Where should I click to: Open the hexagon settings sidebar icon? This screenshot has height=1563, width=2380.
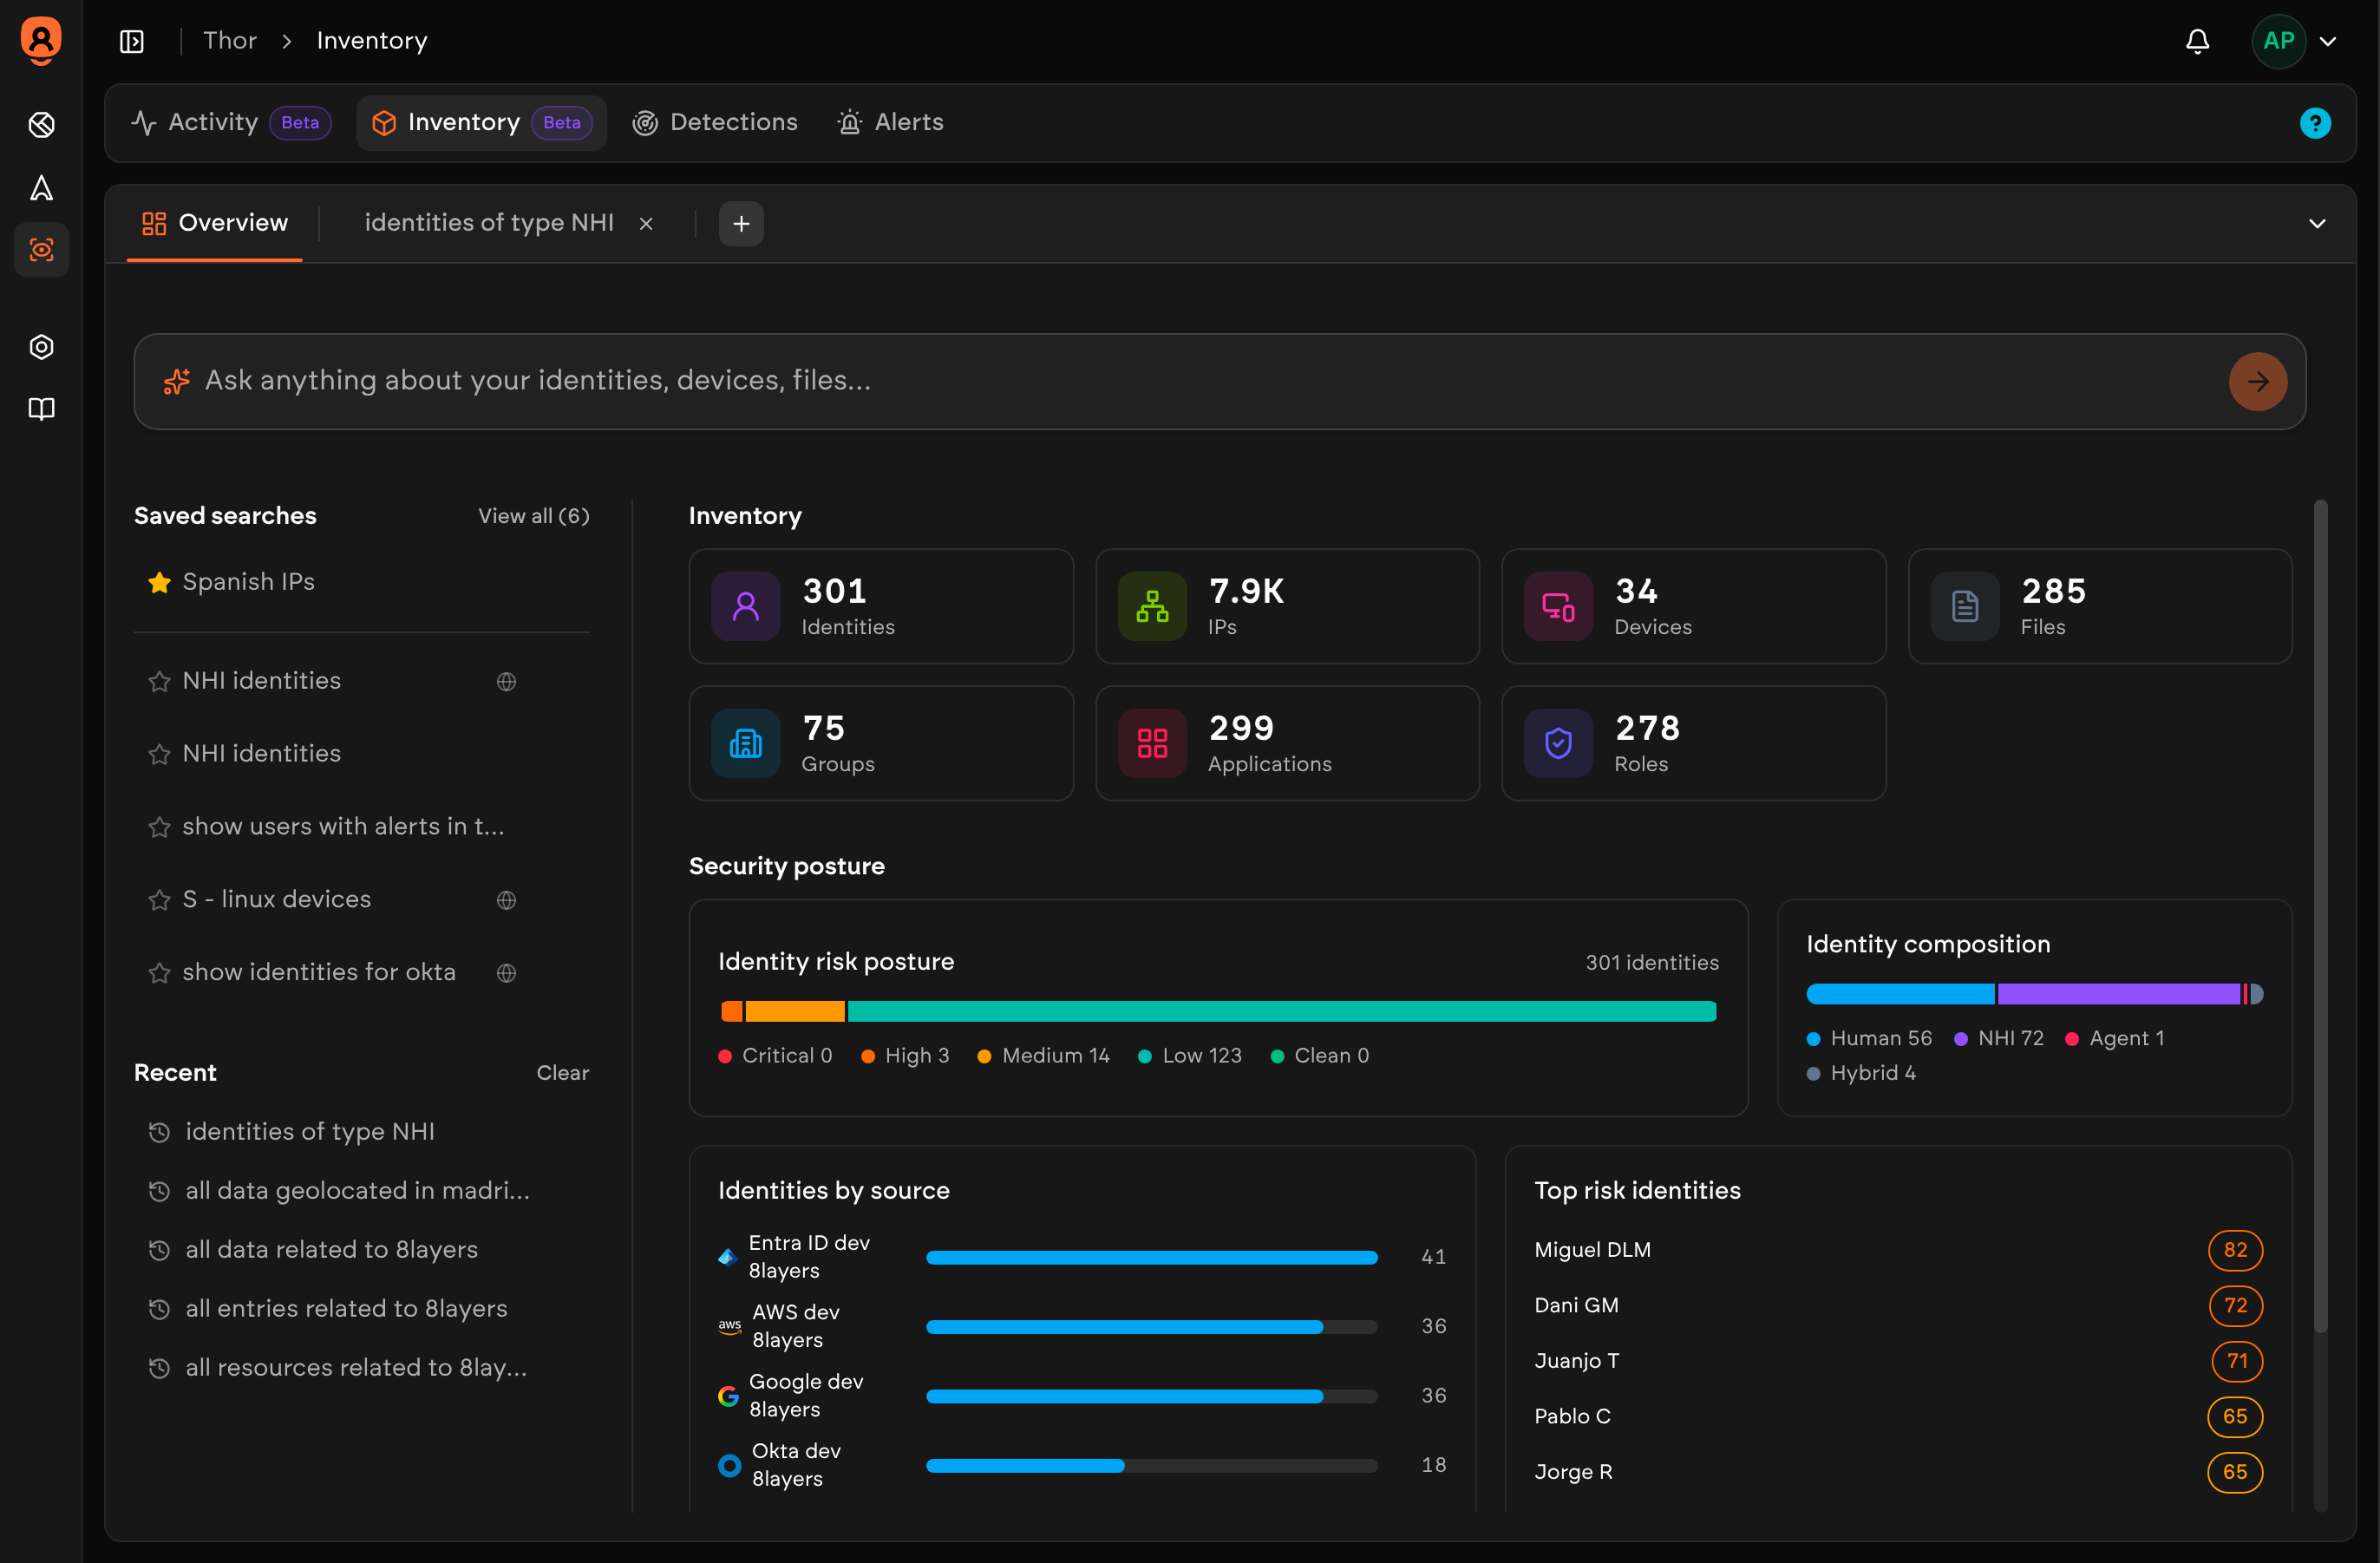point(41,347)
